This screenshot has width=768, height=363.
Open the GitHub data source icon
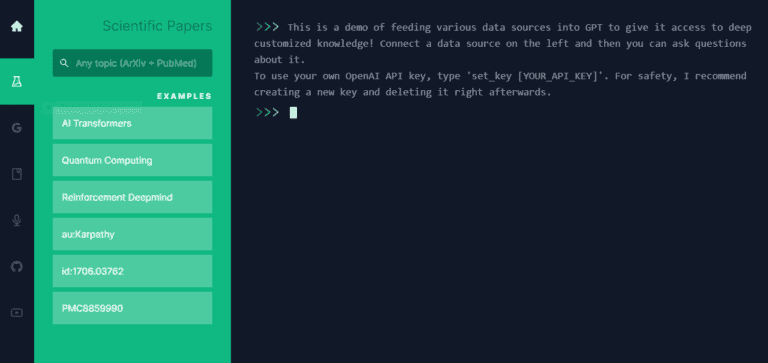17,266
